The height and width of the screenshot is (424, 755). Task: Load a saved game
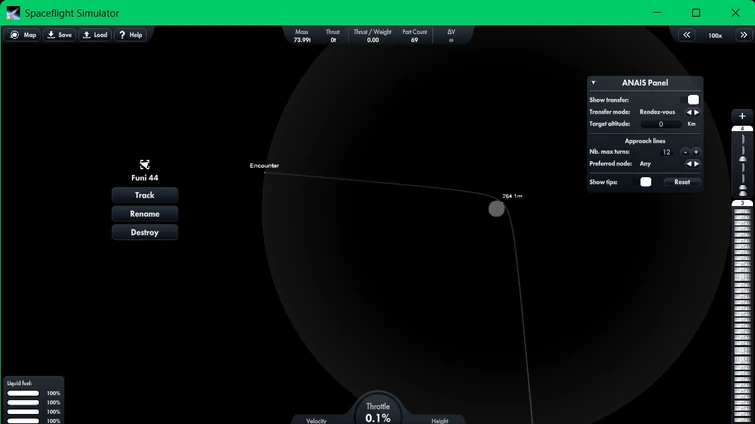point(95,35)
